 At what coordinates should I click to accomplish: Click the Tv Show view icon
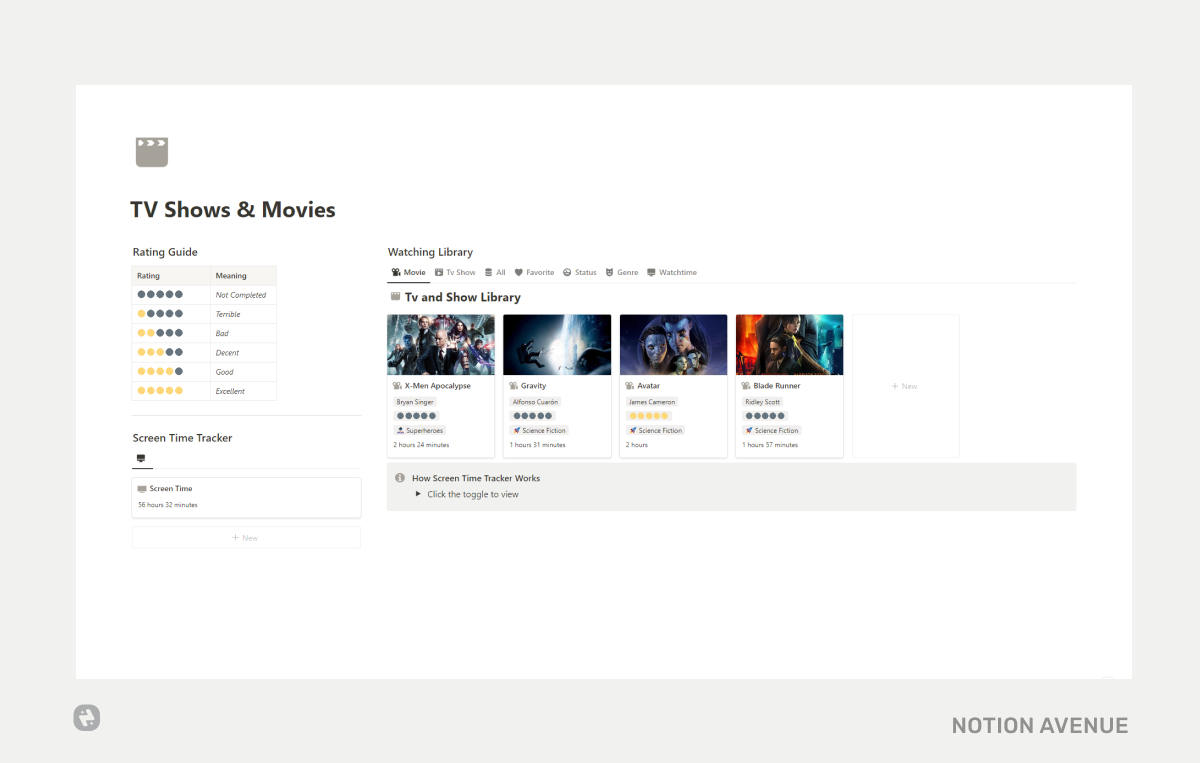coord(440,271)
